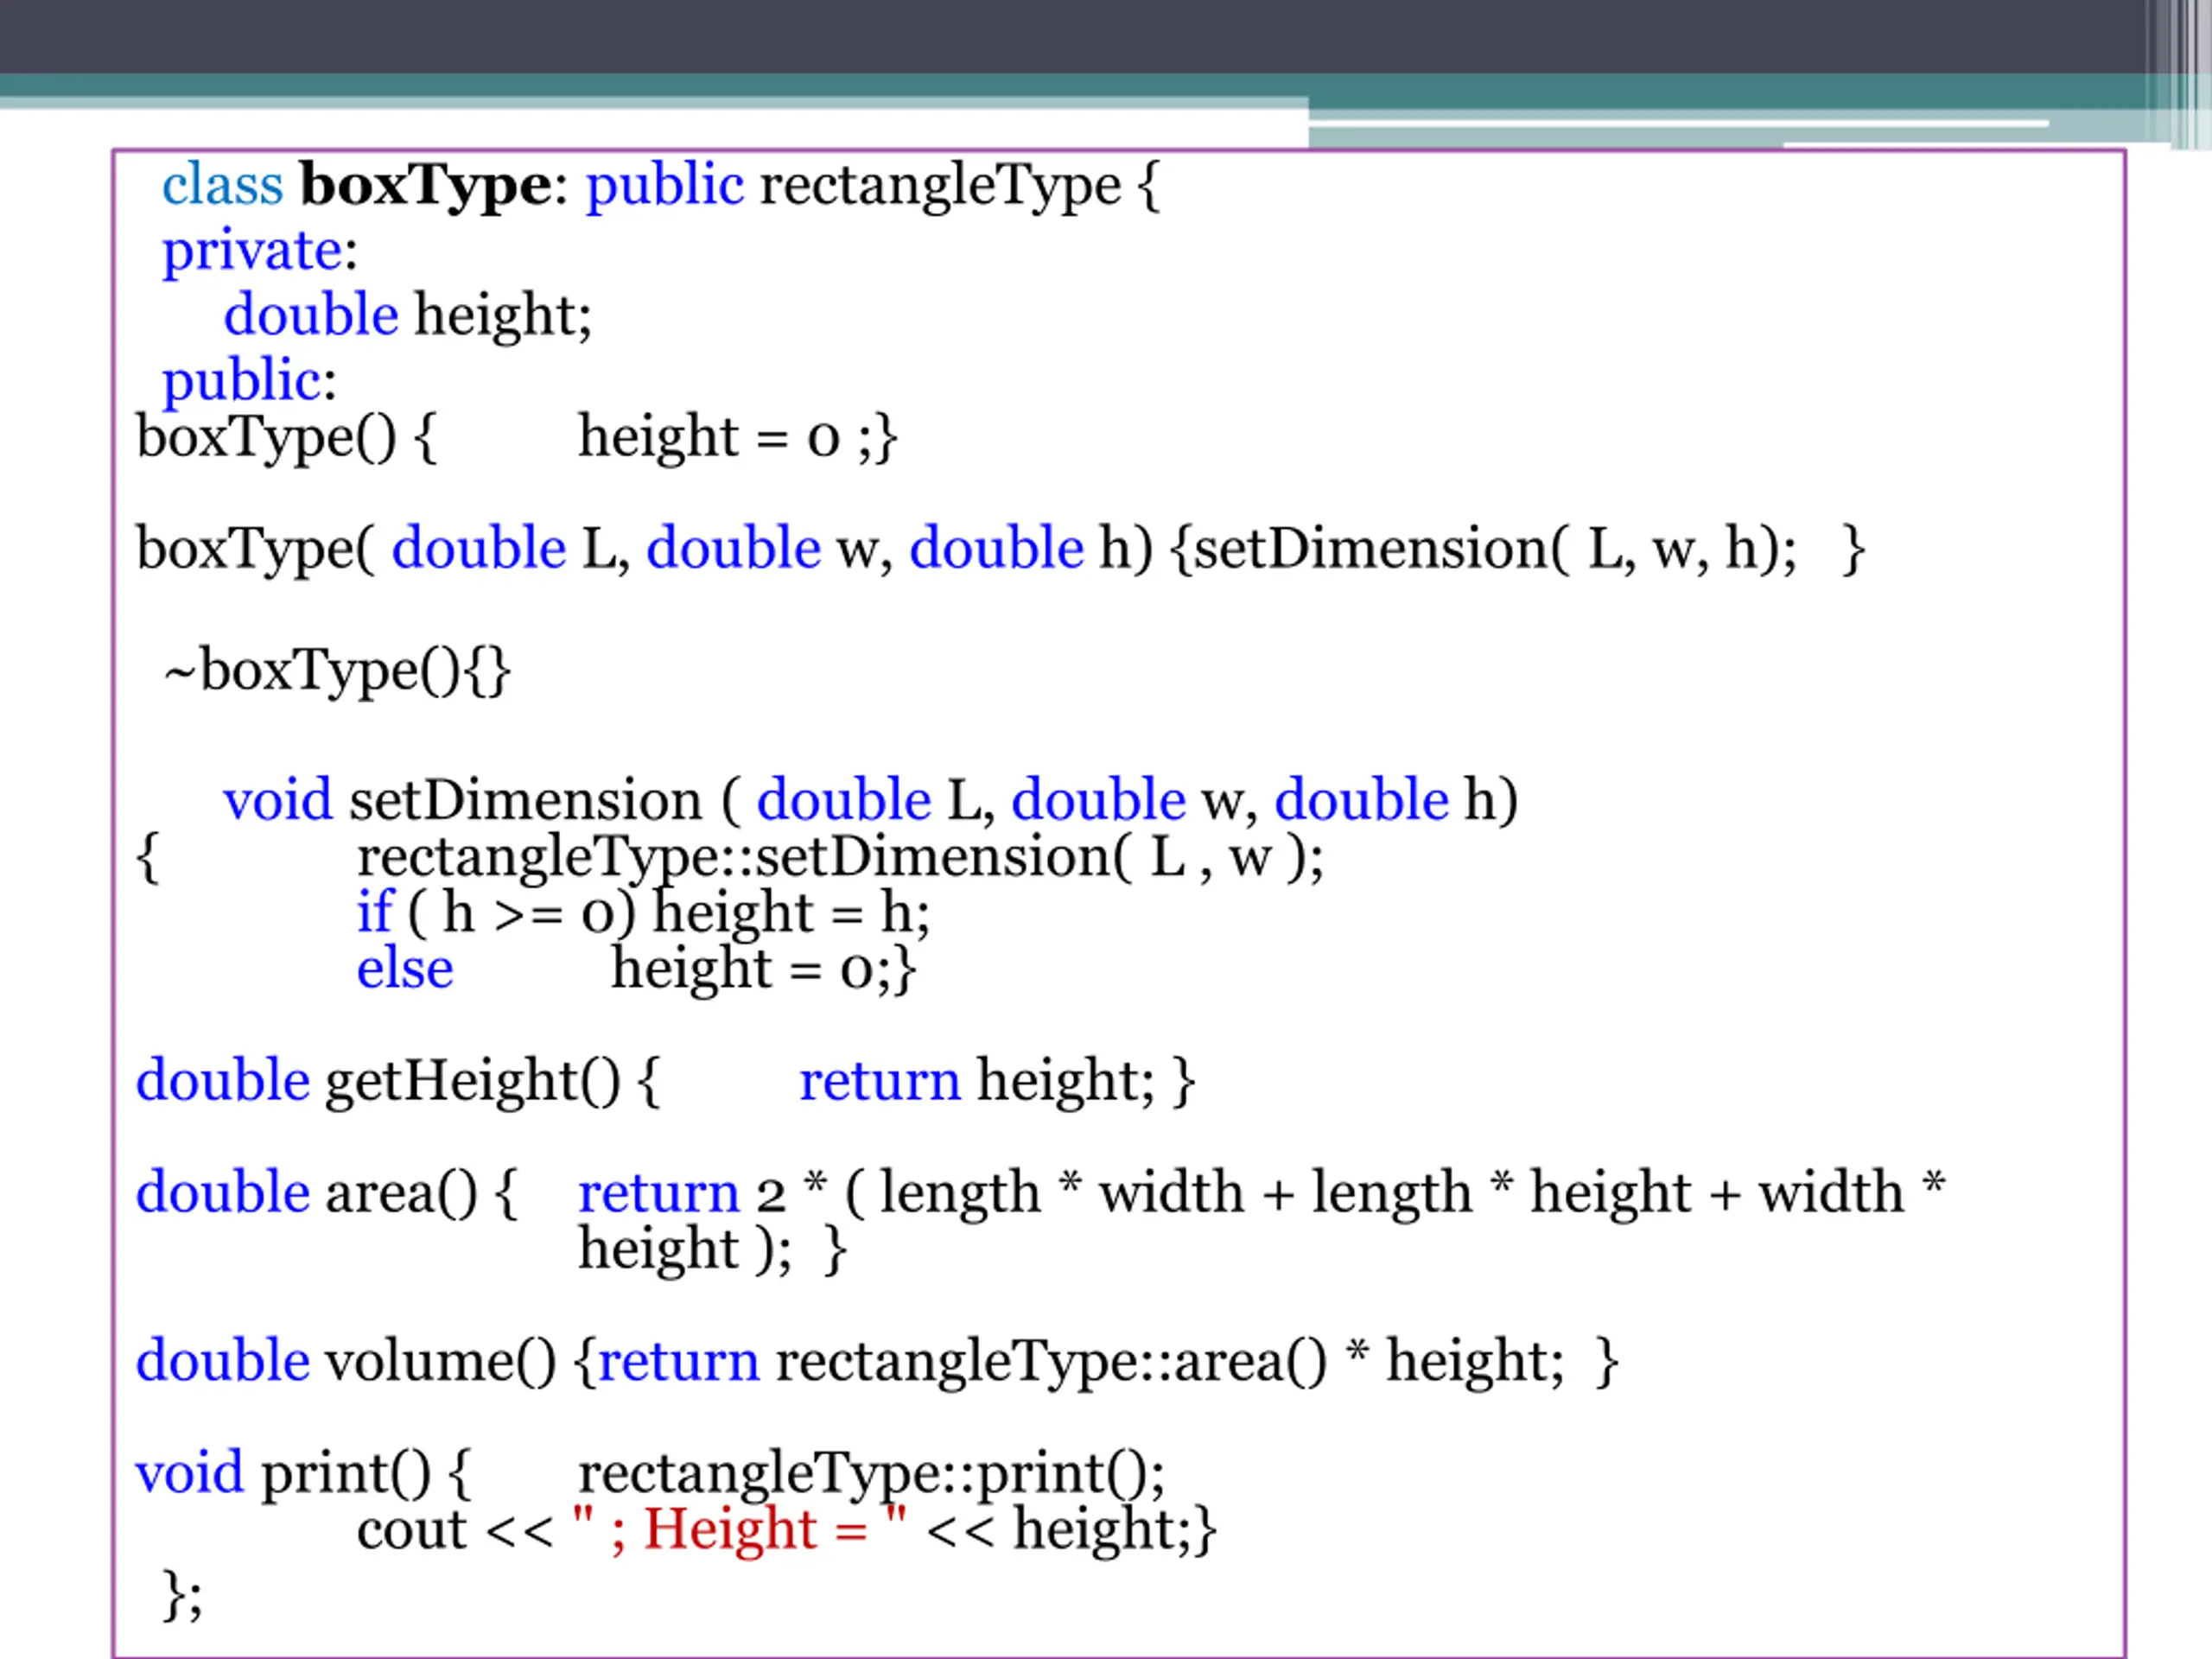
Task: Click the blue 'if' keyword
Action: 374,913
